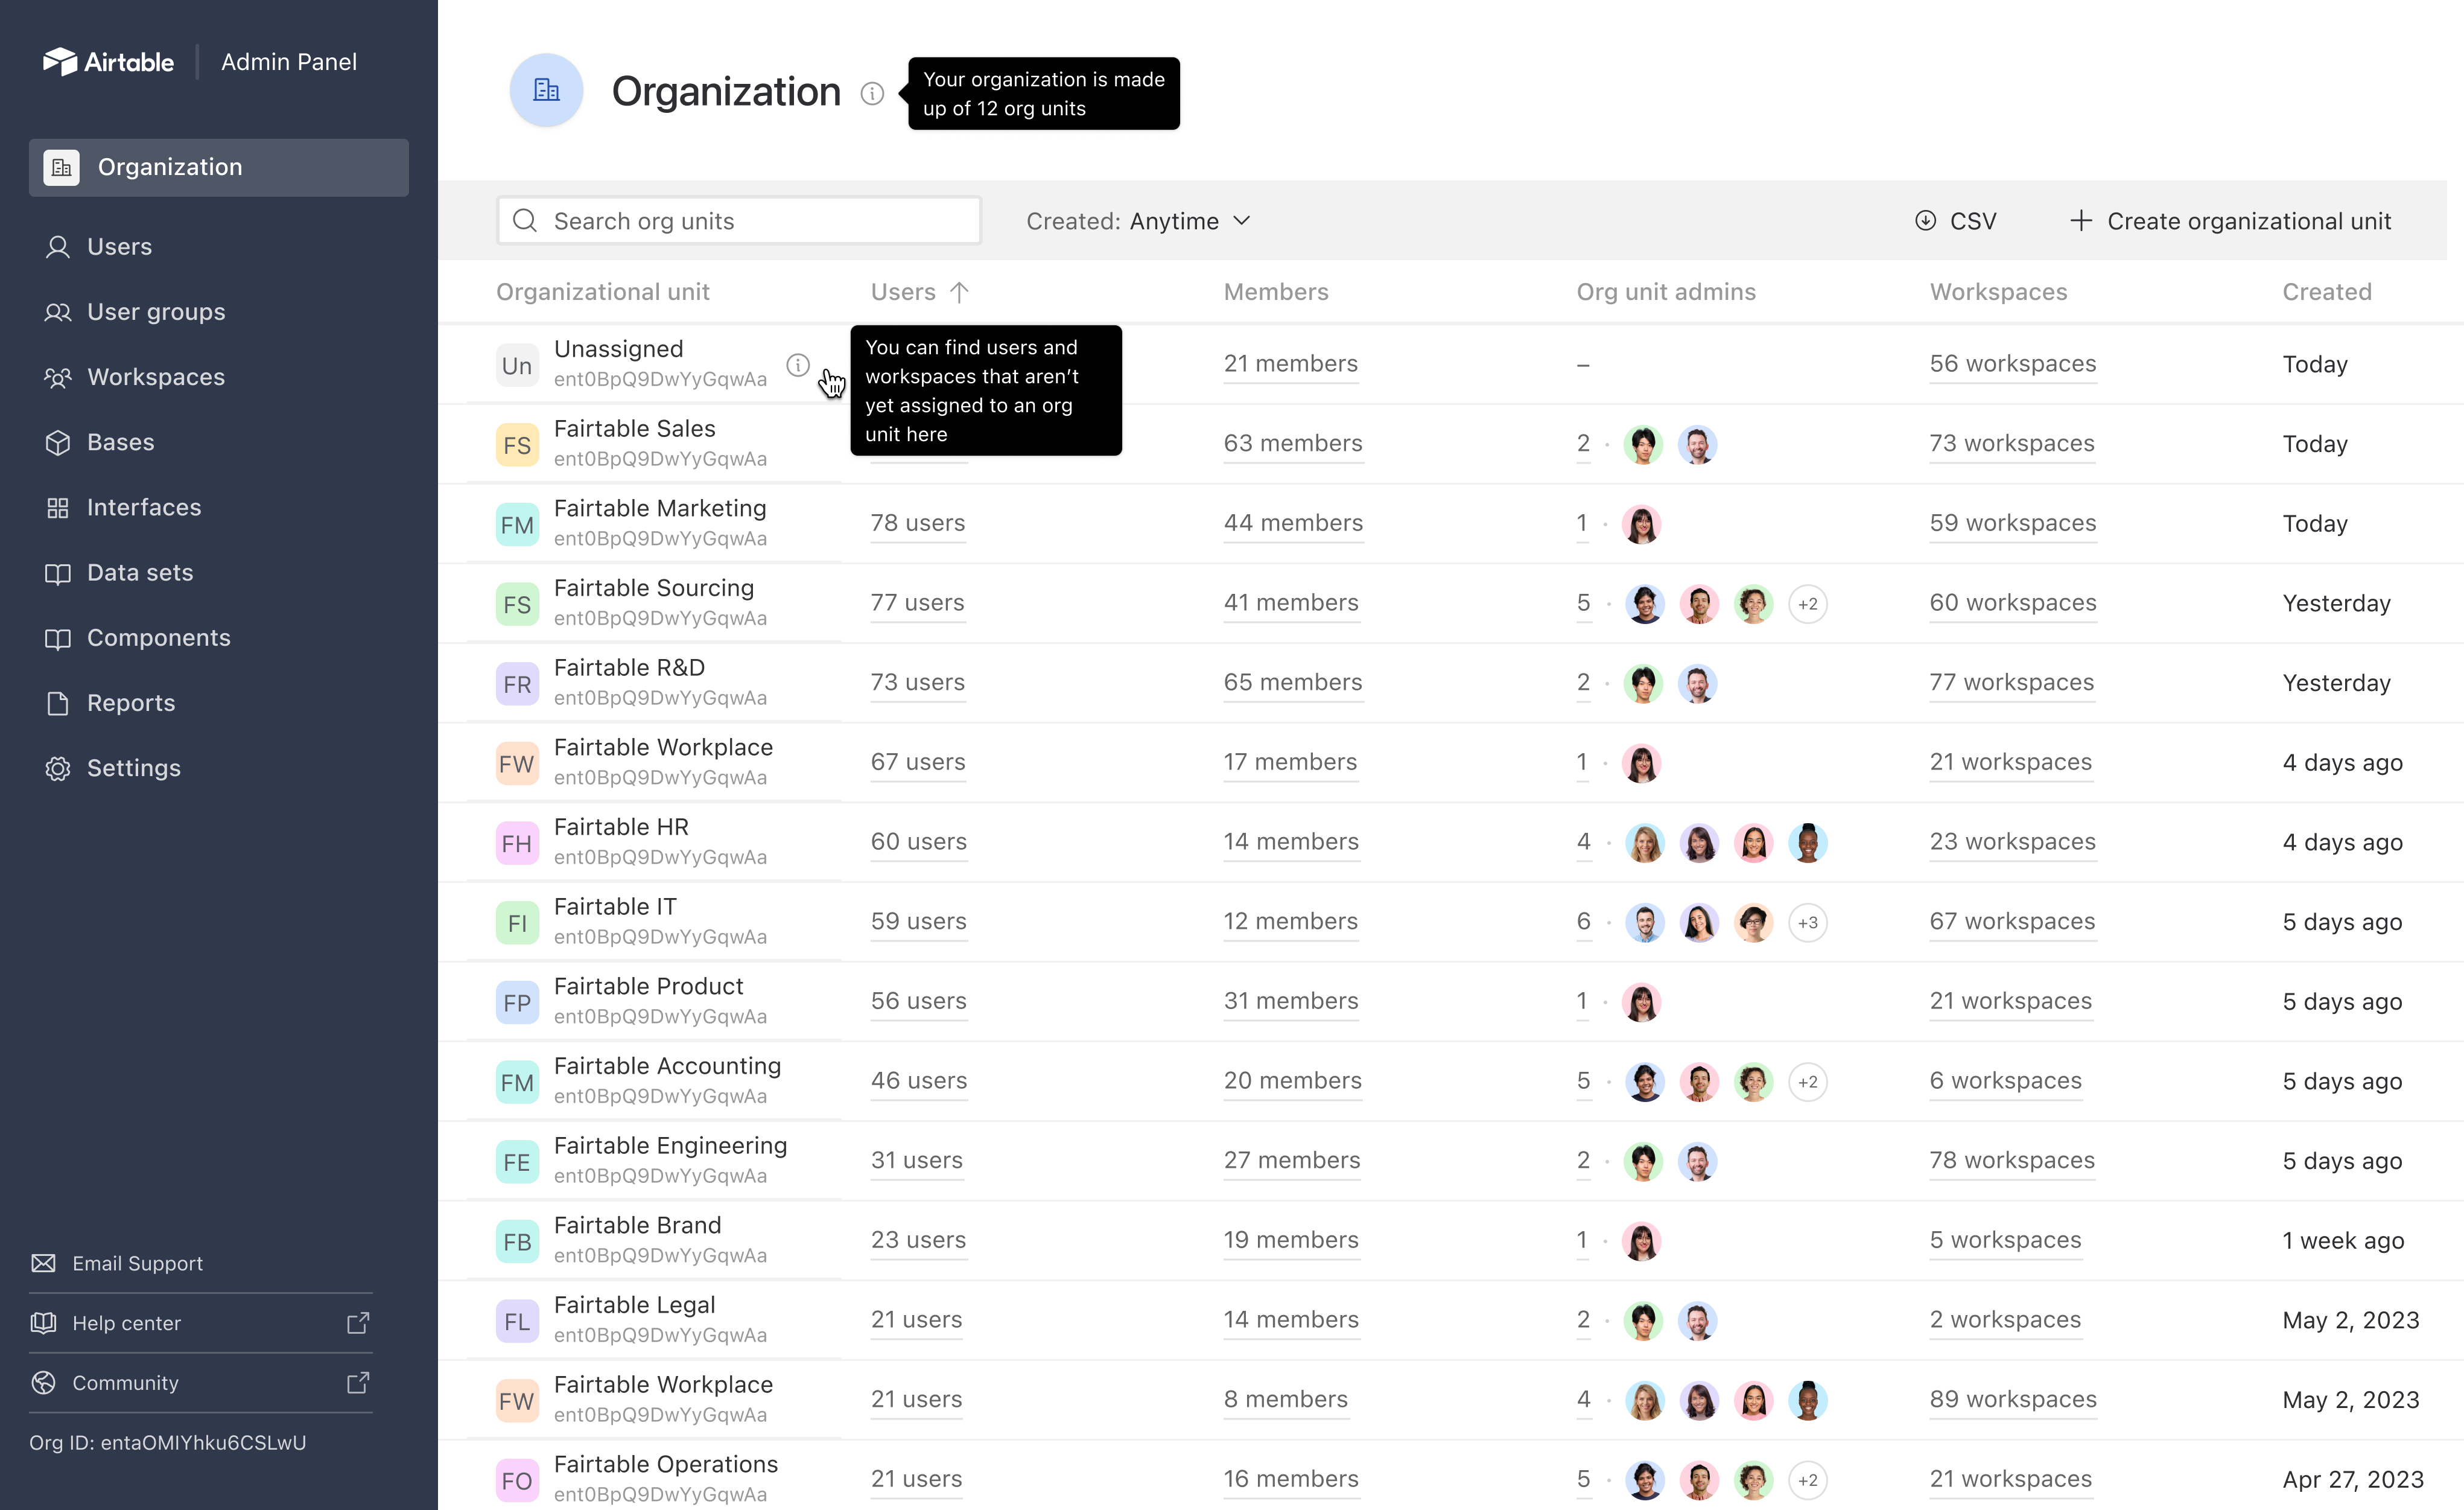Open the Workspaces admin panel section
The image size is (2464, 1510).
tap(57, 377)
